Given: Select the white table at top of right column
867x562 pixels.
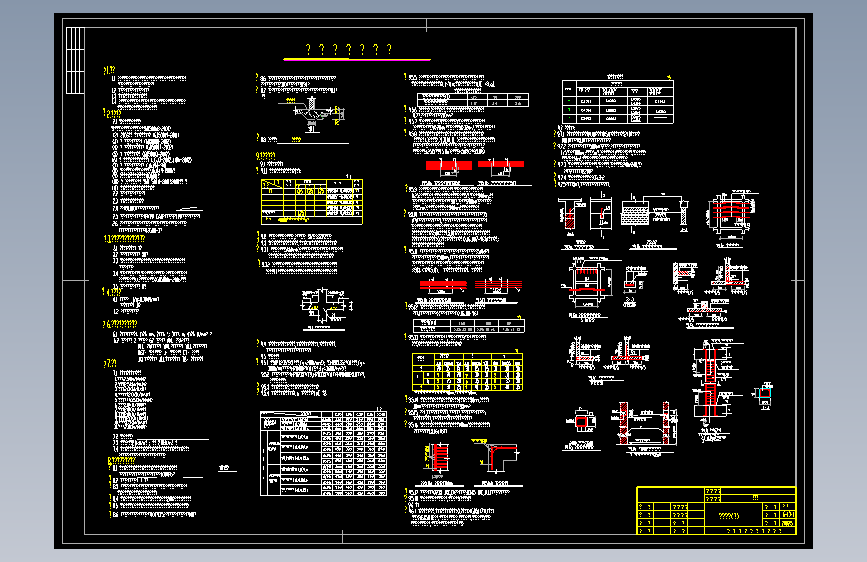Looking at the screenshot, I should [618, 102].
